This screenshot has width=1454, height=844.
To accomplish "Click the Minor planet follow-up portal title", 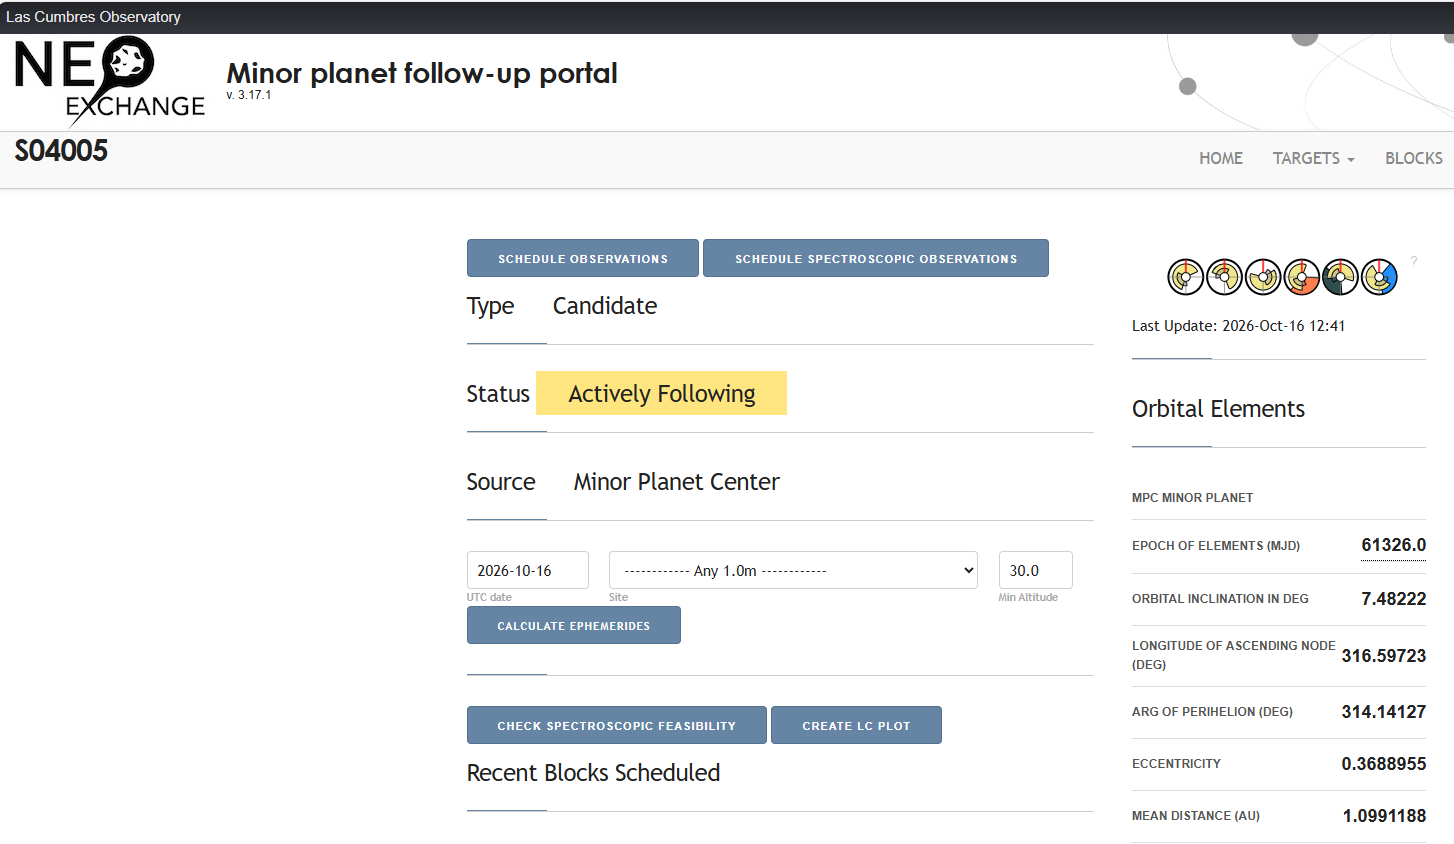I will (x=422, y=73).
